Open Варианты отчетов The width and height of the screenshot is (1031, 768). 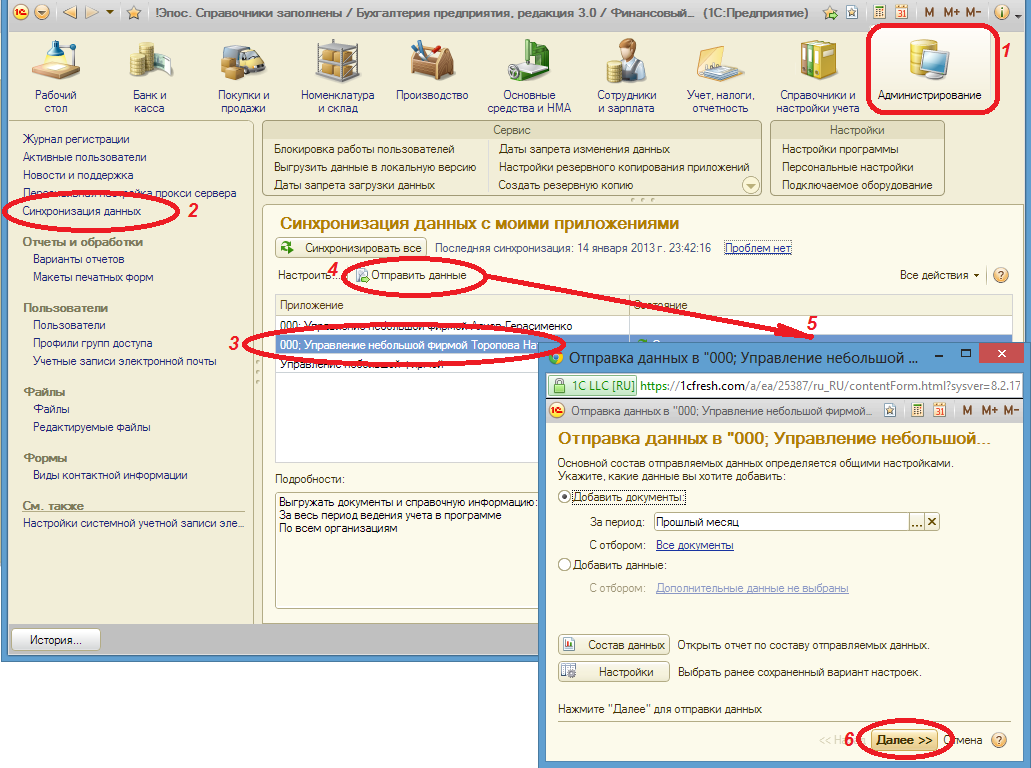pos(78,259)
